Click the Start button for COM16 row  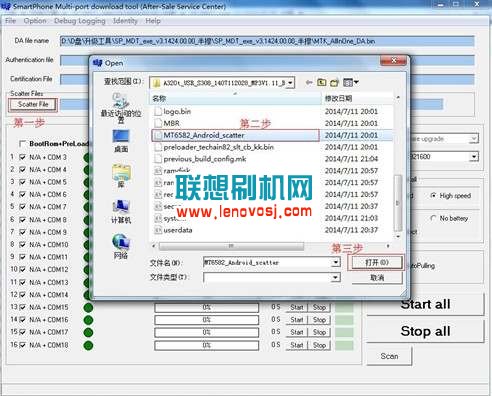[x=296, y=320]
